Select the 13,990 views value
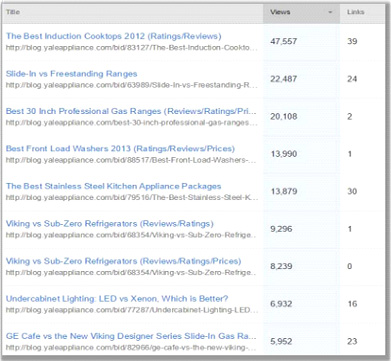Viewport: 391px width, 361px height. pos(283,154)
